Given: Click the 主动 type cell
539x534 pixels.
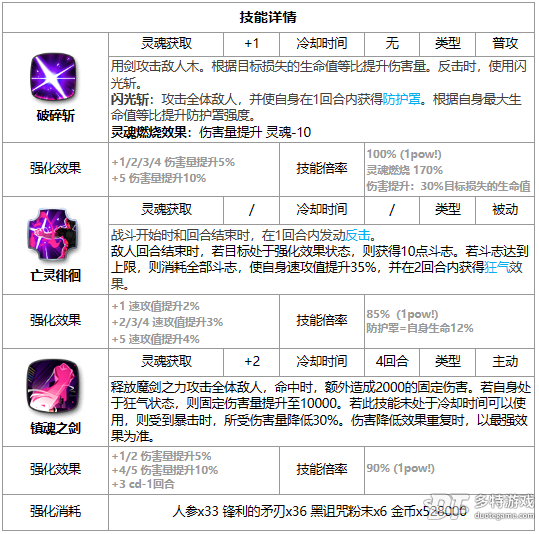Looking at the screenshot, I should click(505, 361).
